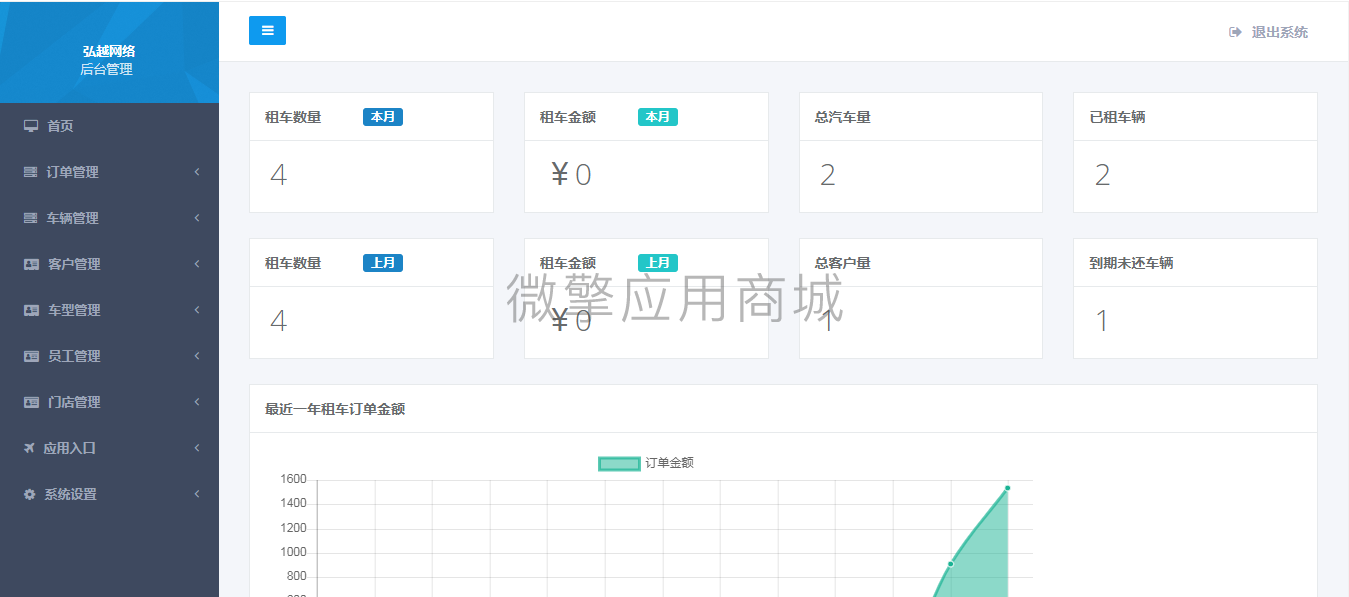1349x597 pixels.
Task: Click the 上月 badge on 租车数量 card
Action: [x=383, y=263]
